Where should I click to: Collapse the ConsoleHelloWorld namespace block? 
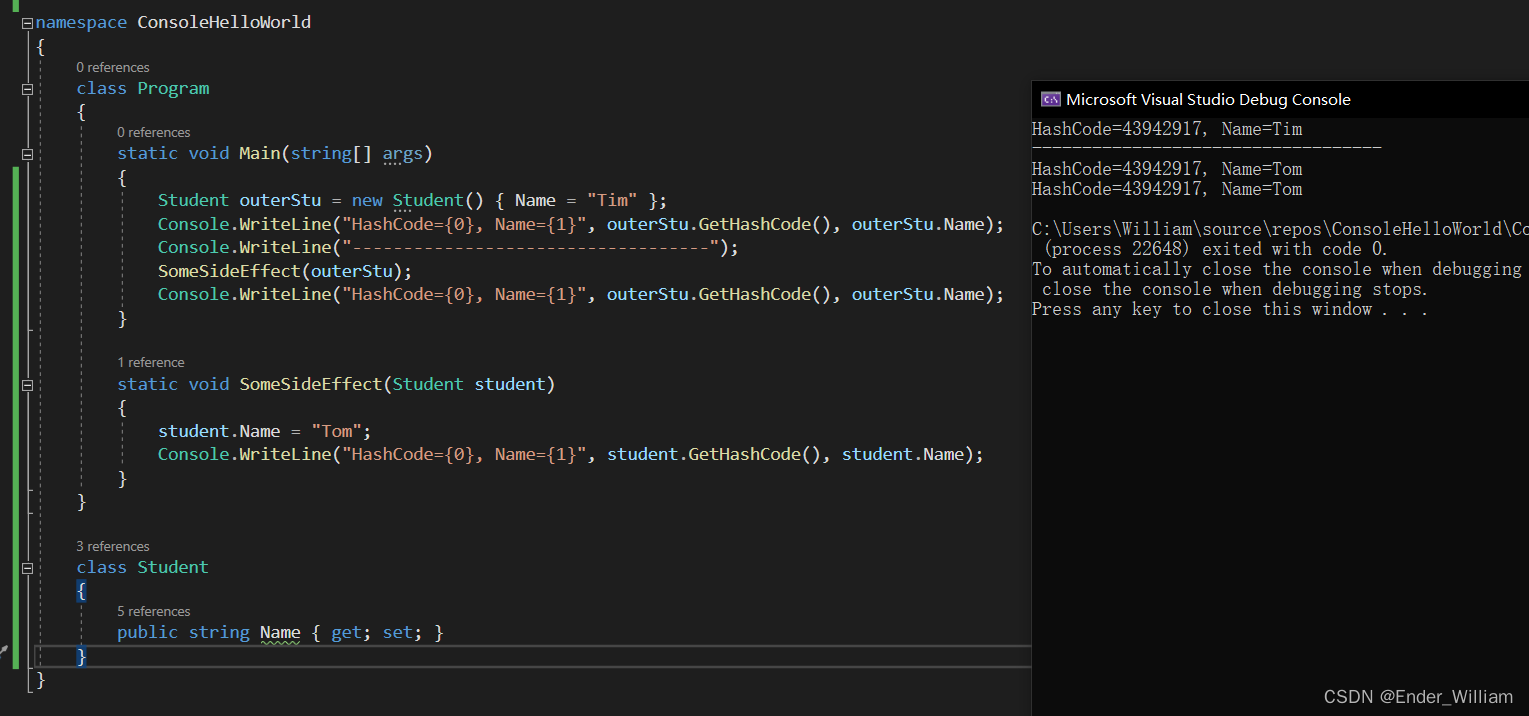(27, 22)
